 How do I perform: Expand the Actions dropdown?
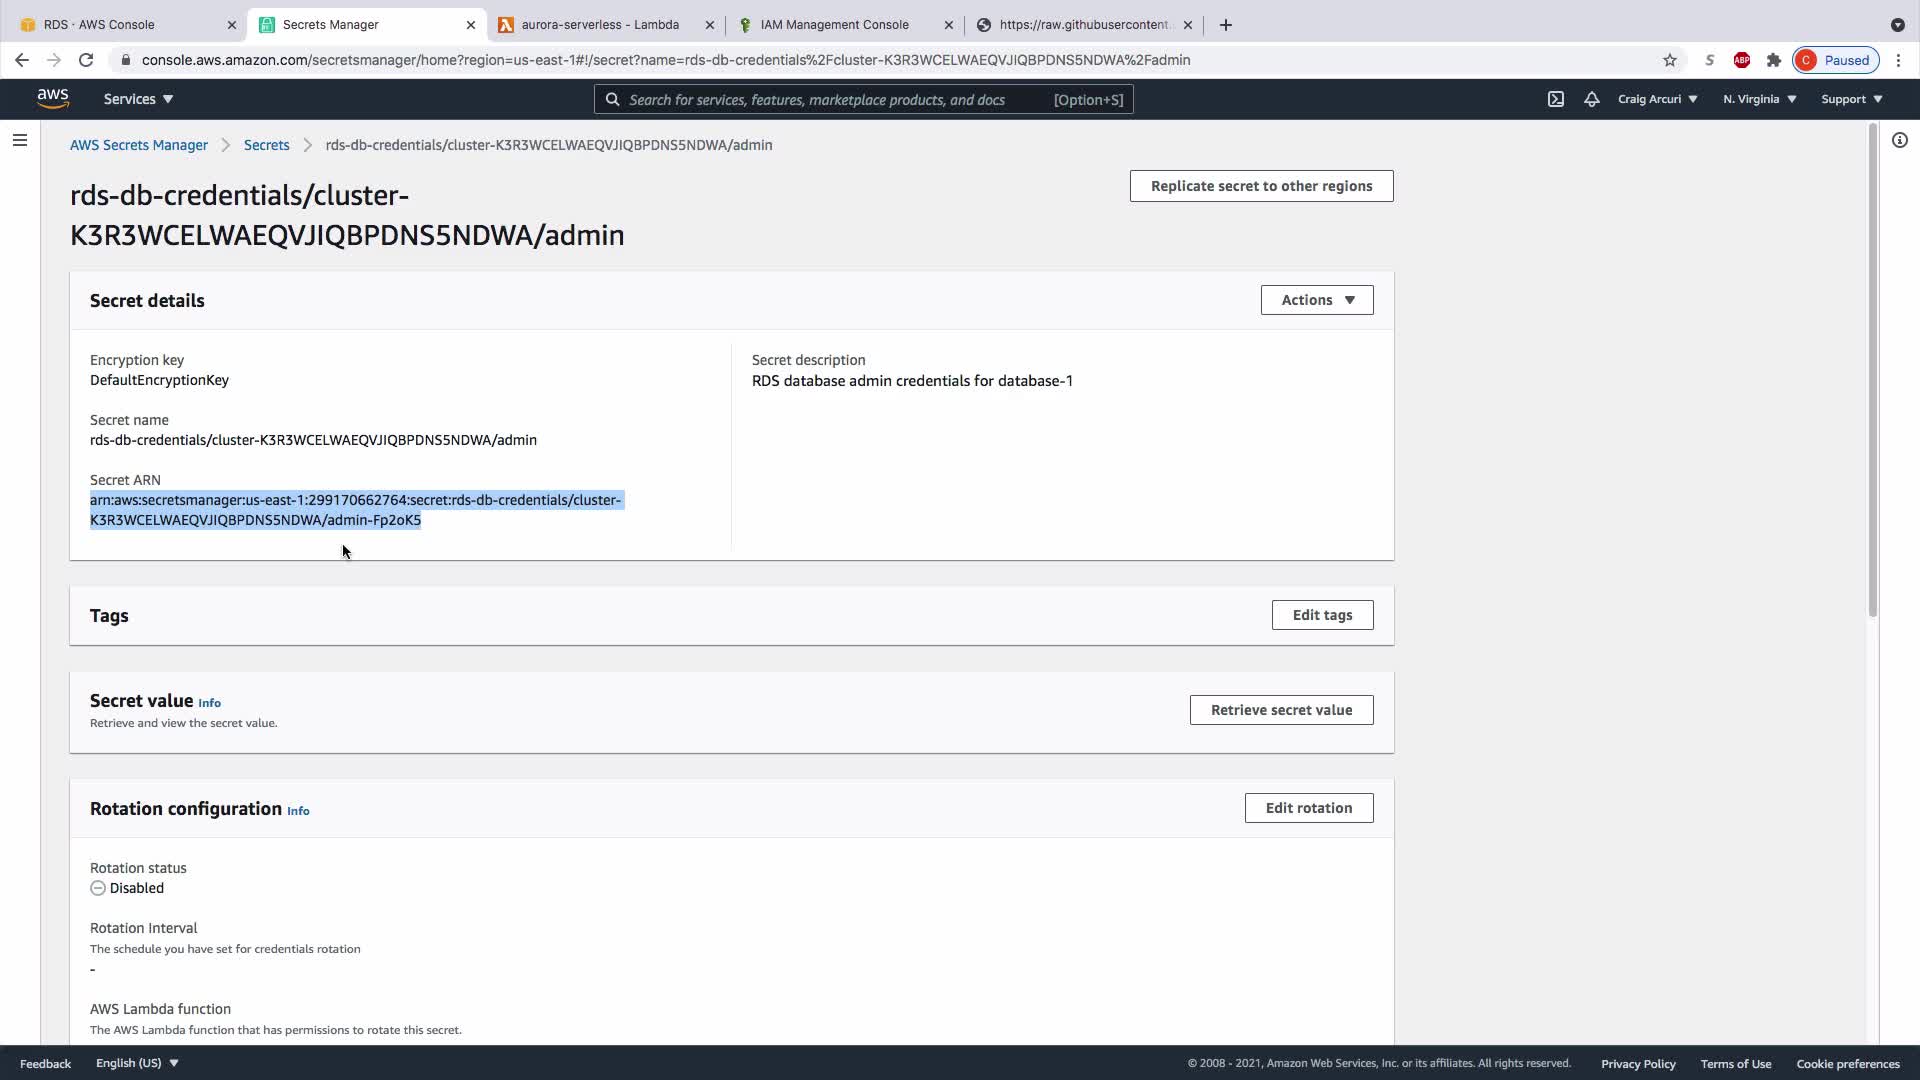point(1316,300)
